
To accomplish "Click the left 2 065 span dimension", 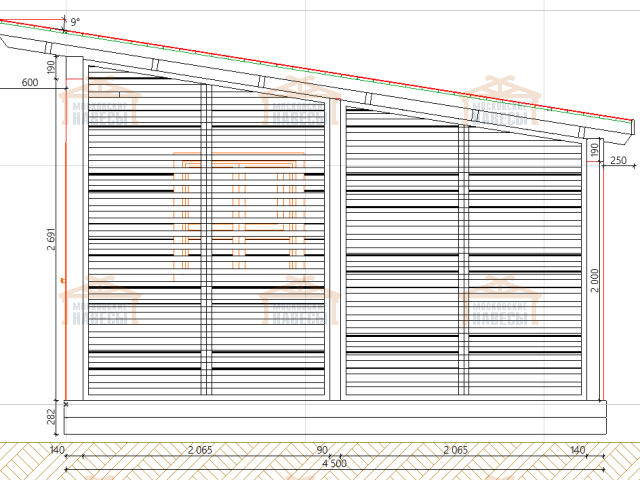I will click(x=198, y=451).
